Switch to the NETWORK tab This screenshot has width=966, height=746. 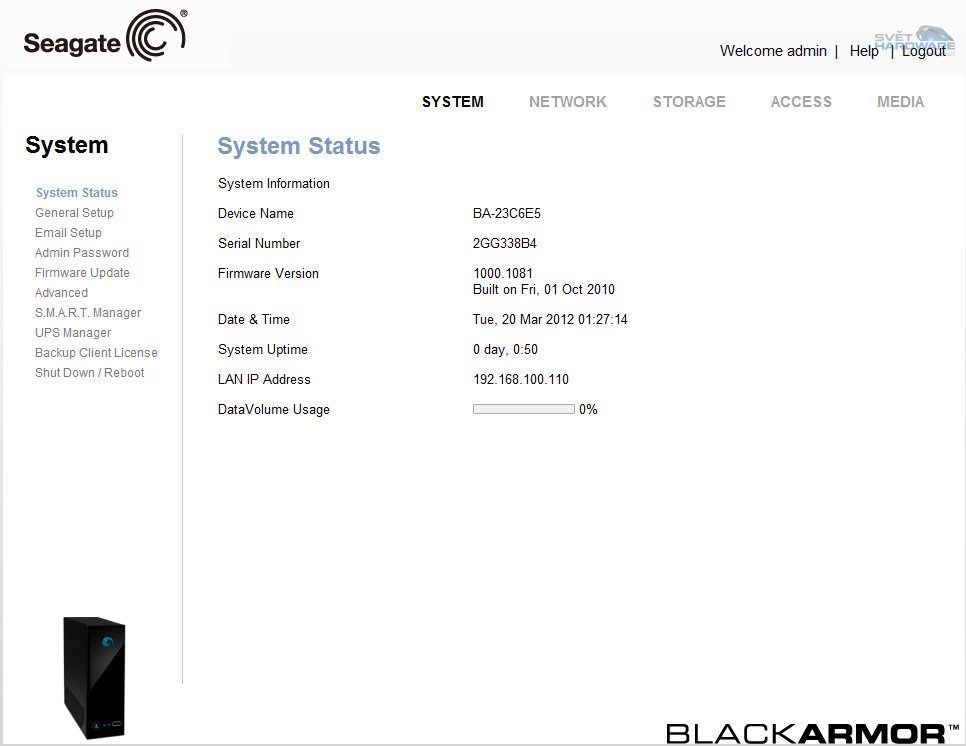[567, 101]
